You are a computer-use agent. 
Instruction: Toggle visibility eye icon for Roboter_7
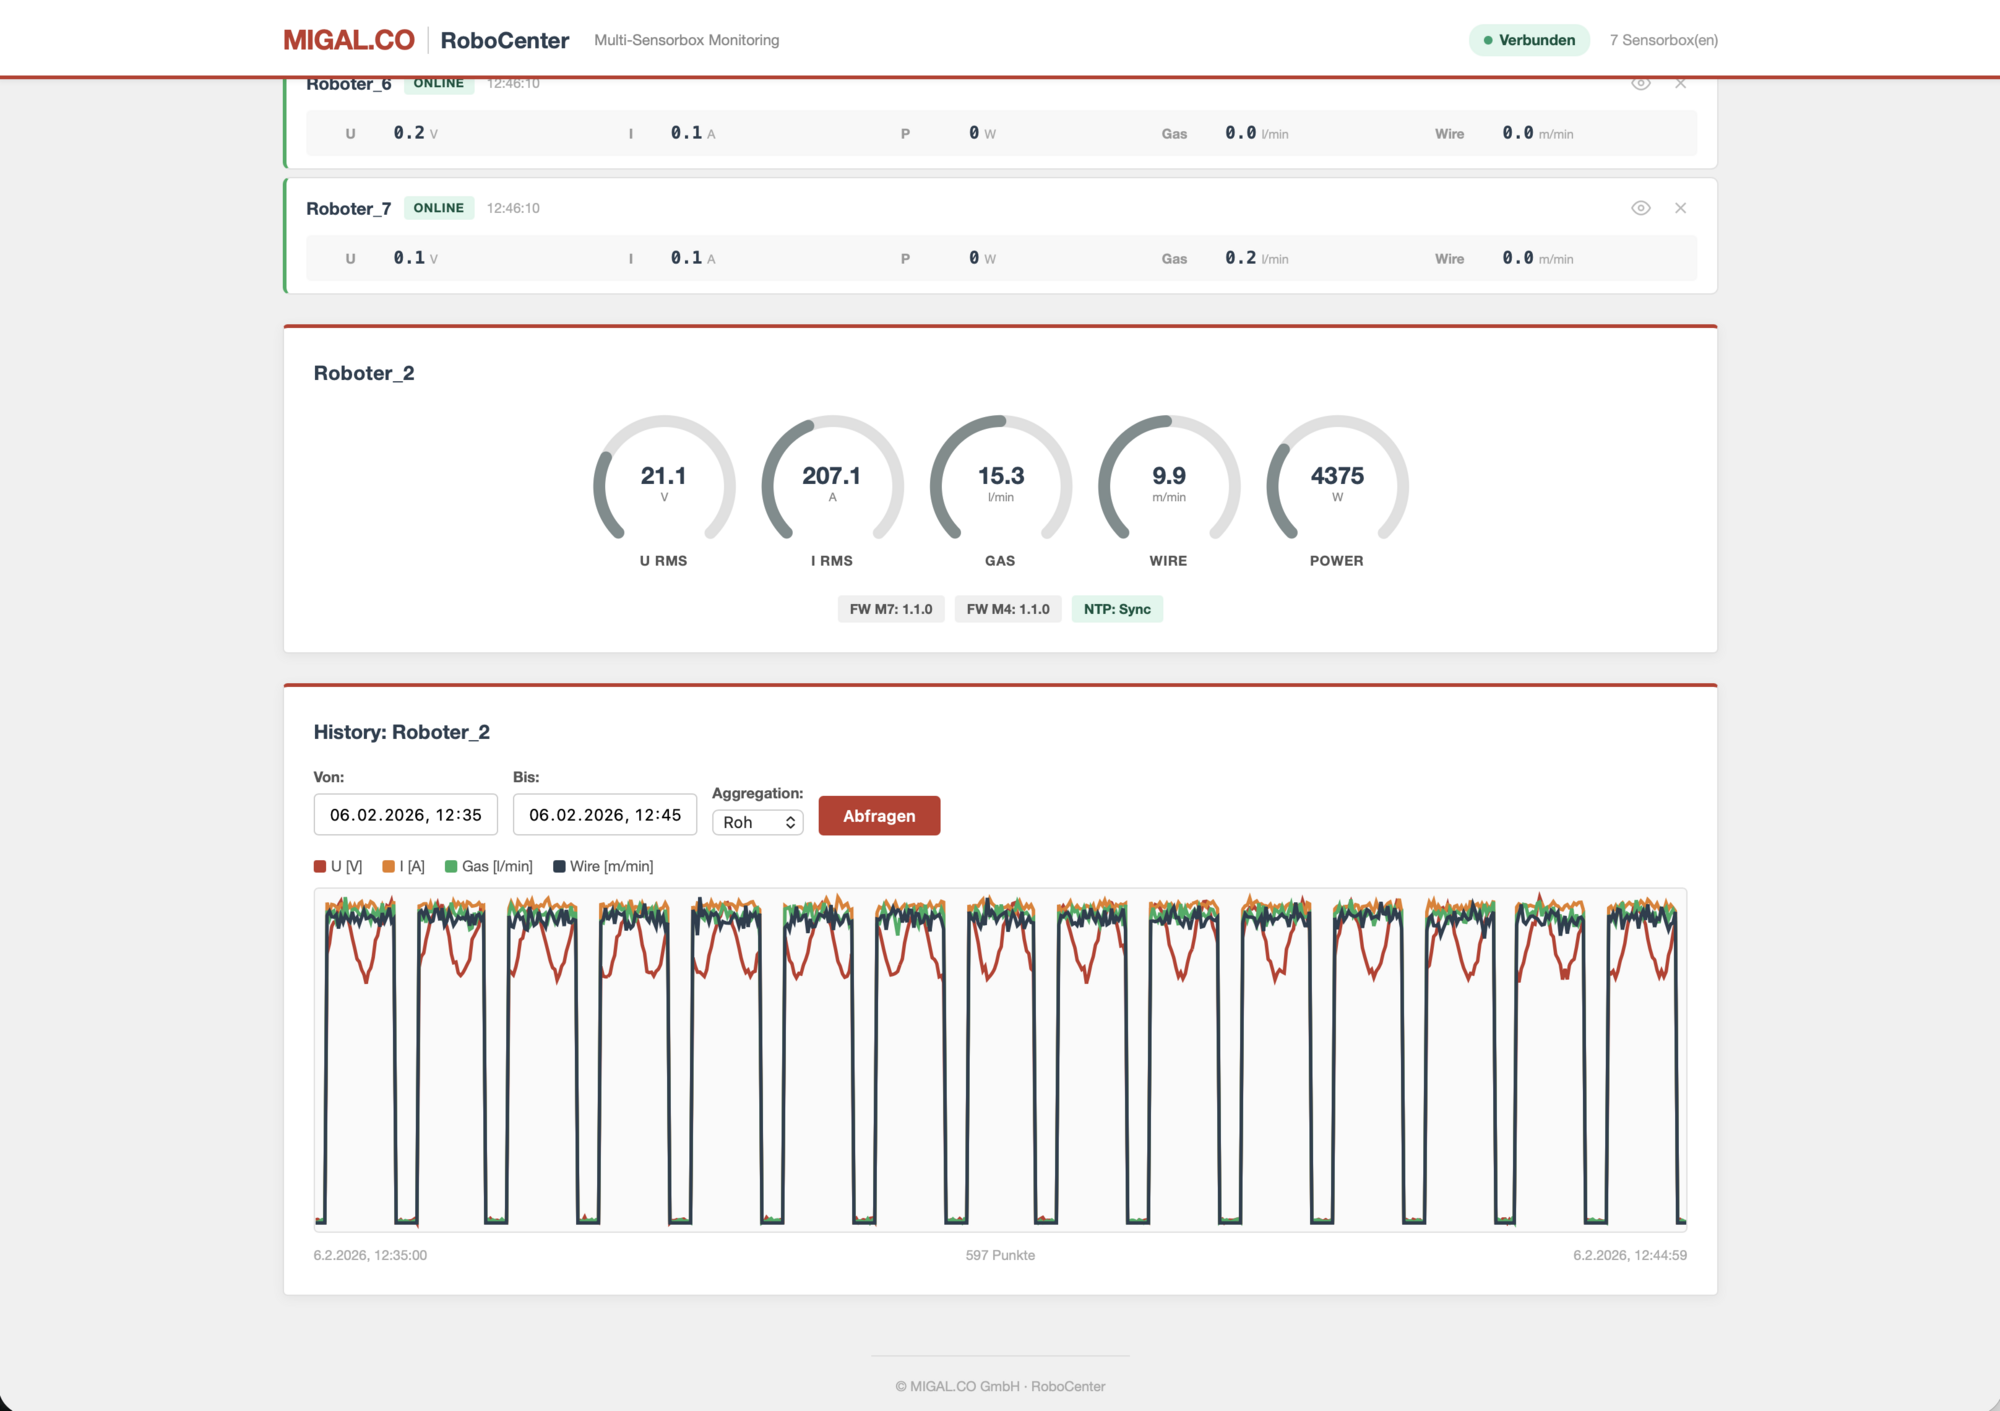click(1640, 208)
